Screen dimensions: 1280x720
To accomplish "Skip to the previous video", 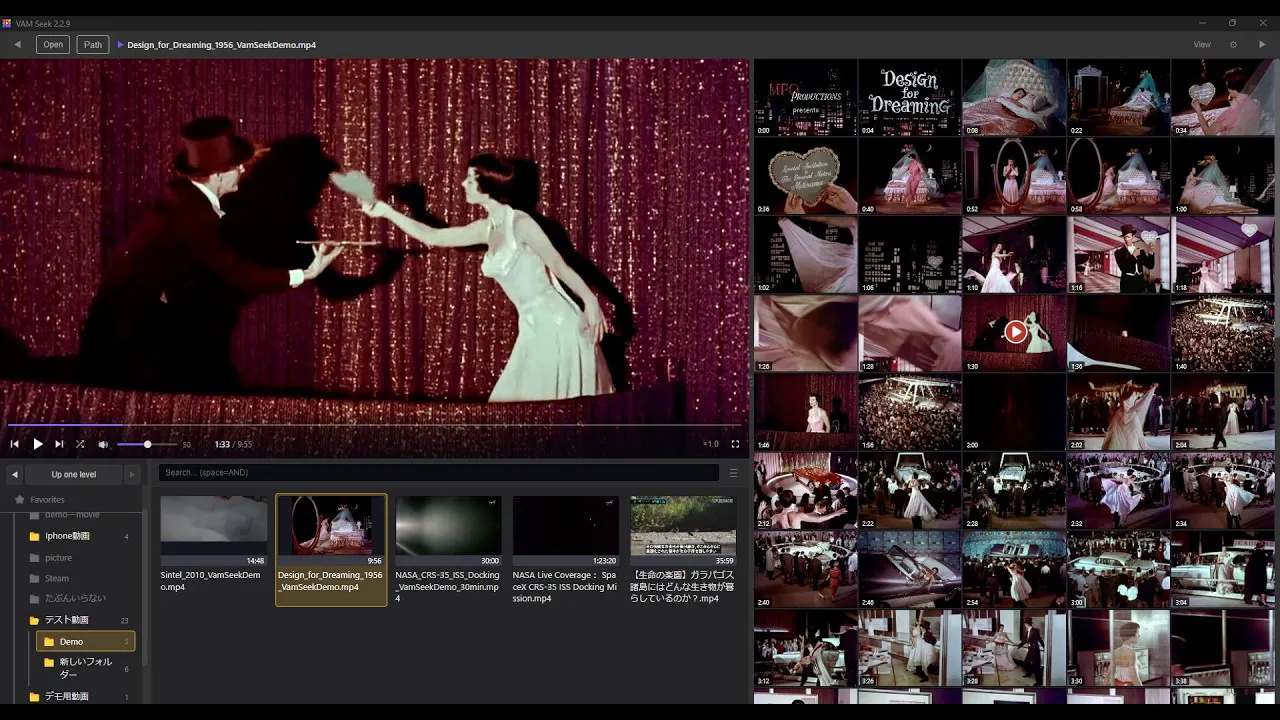I will 15,444.
